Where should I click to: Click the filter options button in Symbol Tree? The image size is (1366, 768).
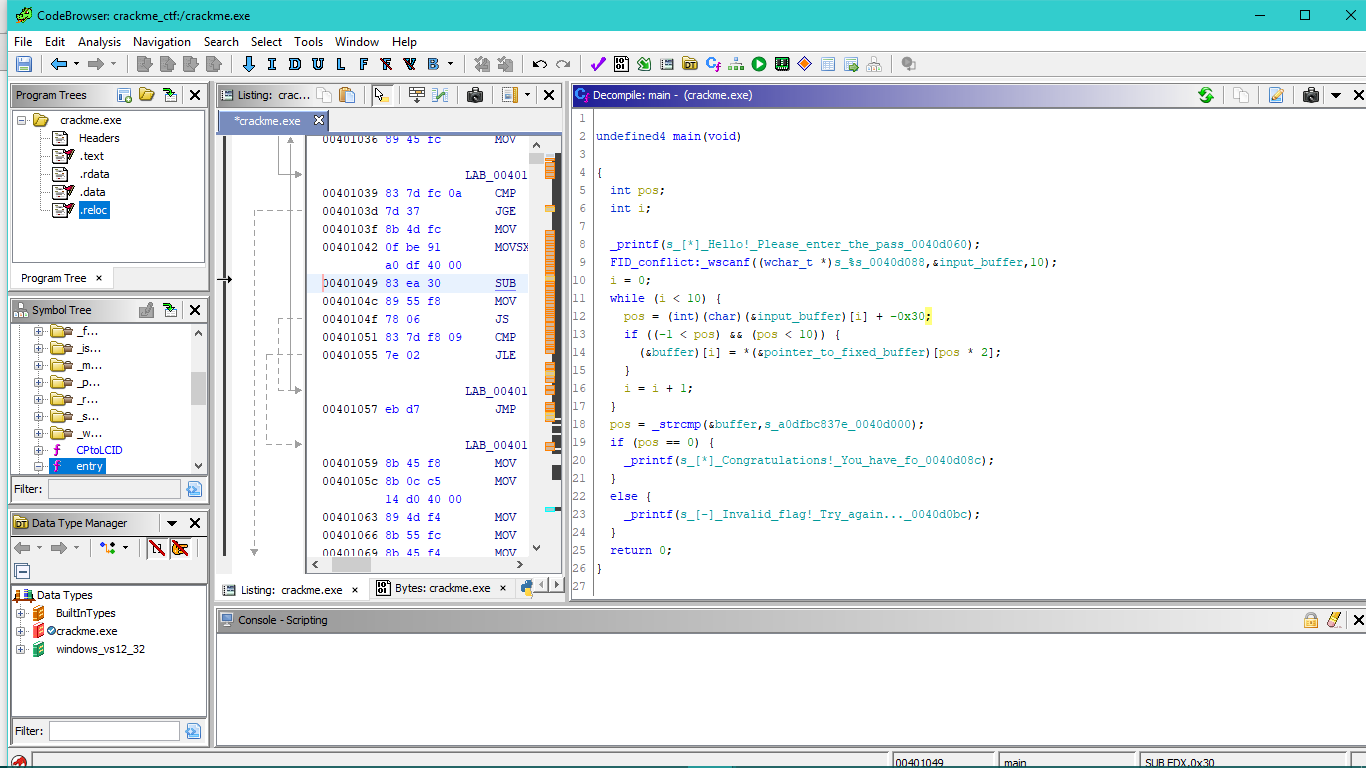pyautogui.click(x=193, y=489)
